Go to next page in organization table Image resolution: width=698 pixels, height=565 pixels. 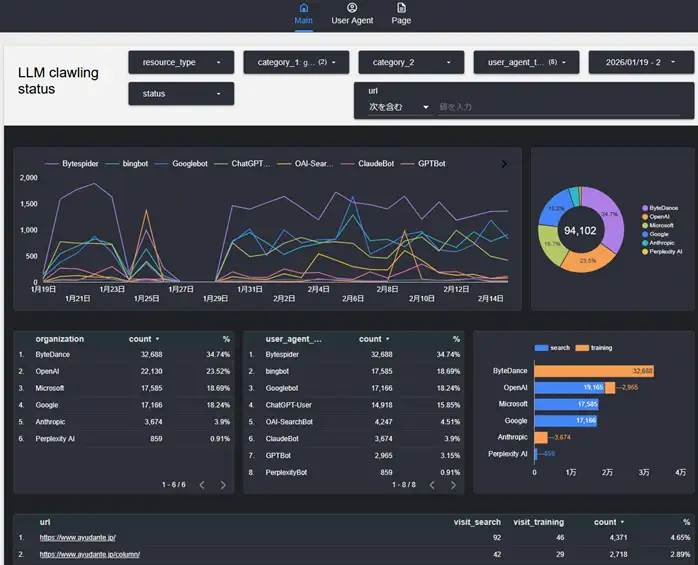(x=223, y=485)
